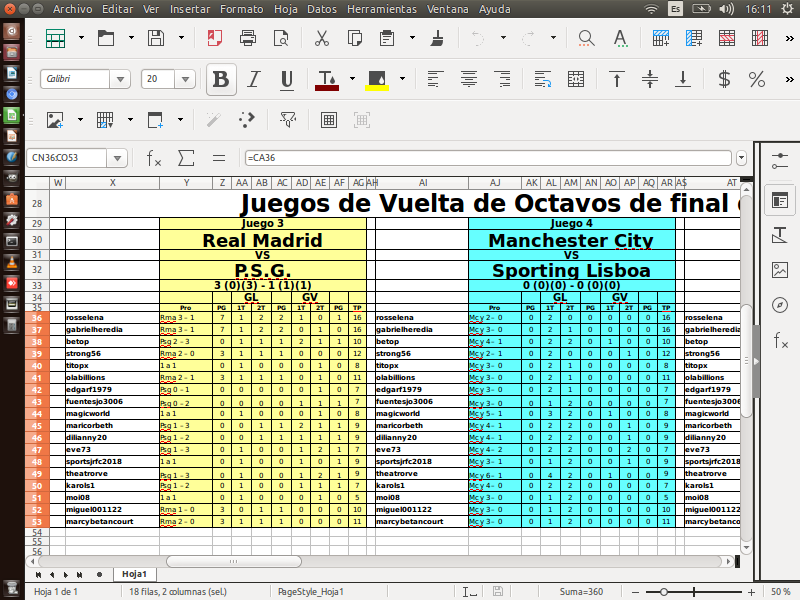
Task: Click the Suma=360 status bar field
Action: [x=581, y=592]
